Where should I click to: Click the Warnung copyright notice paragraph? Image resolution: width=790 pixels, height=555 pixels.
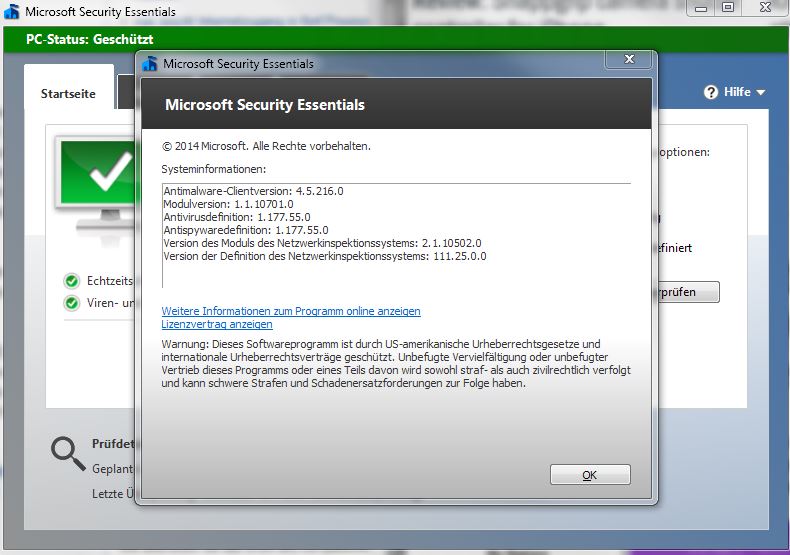[396, 364]
